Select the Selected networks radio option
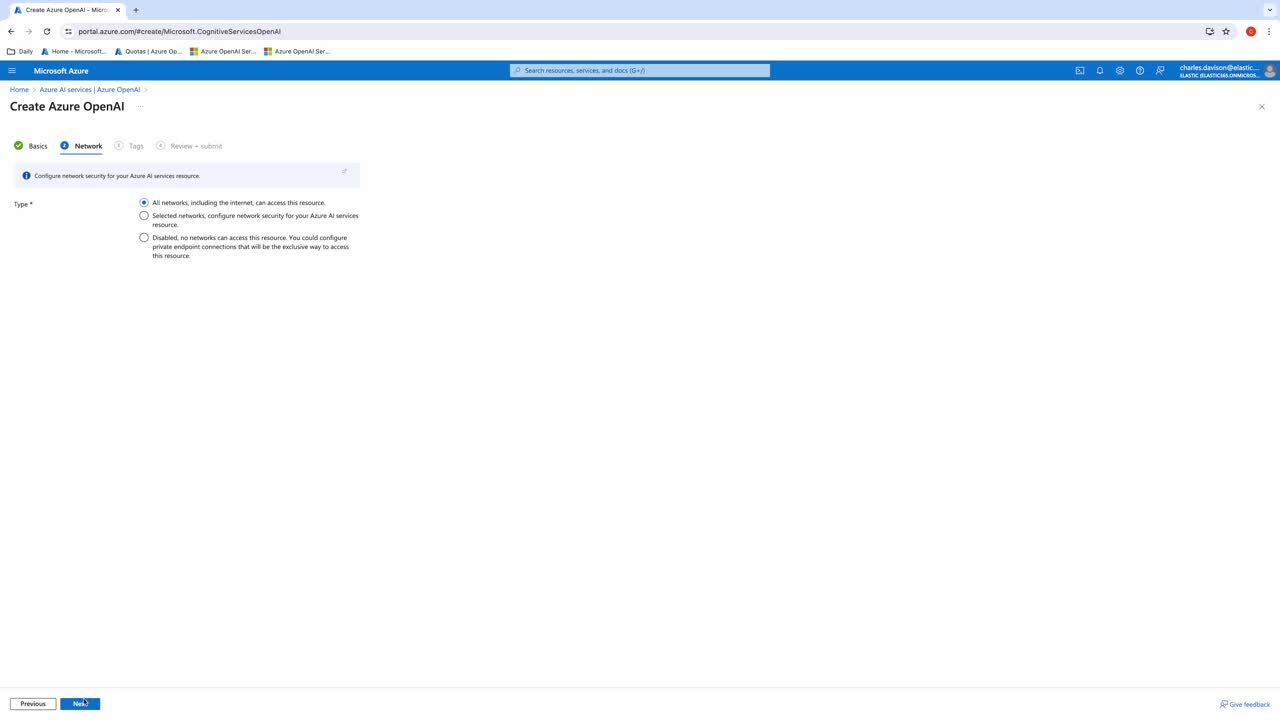The width and height of the screenshot is (1280, 720). coord(144,216)
